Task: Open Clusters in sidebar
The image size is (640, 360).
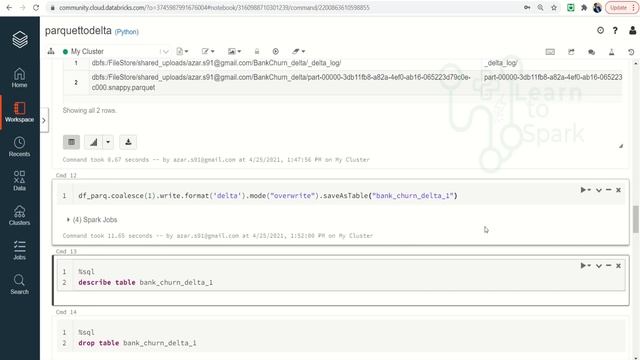Action: (19, 216)
